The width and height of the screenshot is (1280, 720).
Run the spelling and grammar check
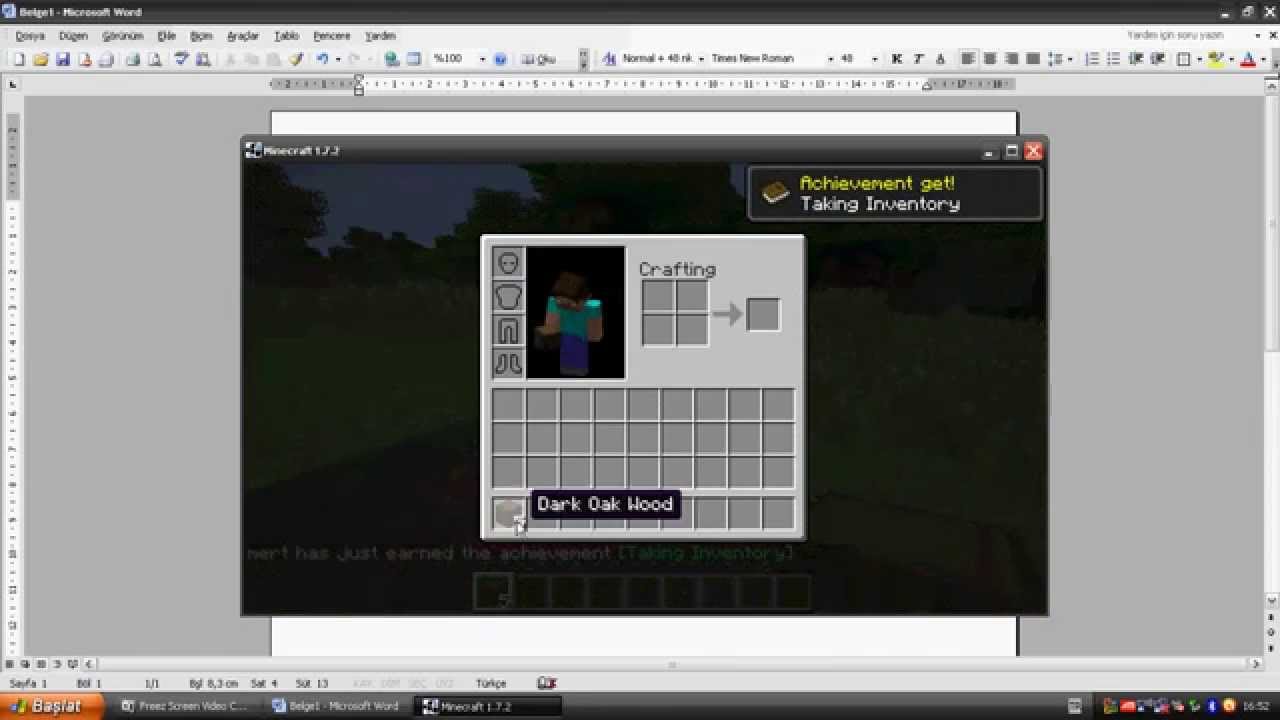(x=182, y=59)
